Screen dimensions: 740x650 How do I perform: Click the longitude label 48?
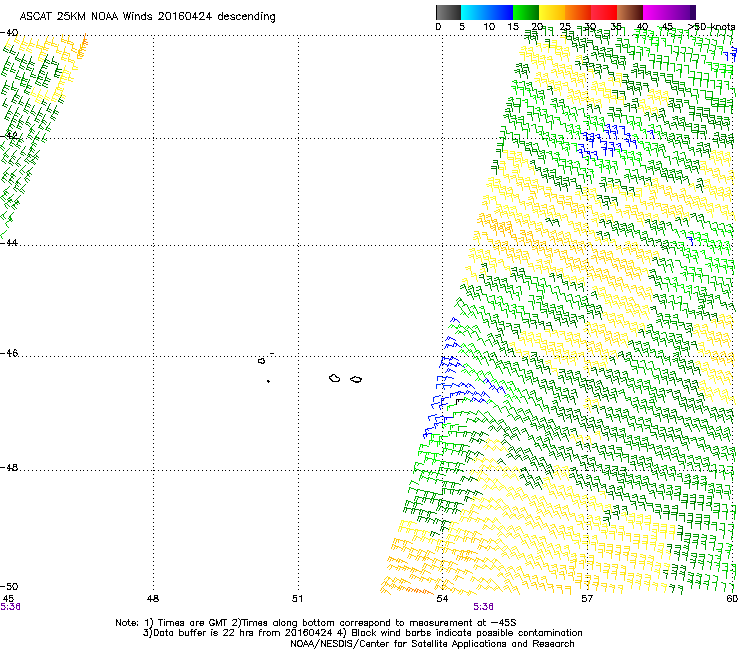[x=153, y=599]
